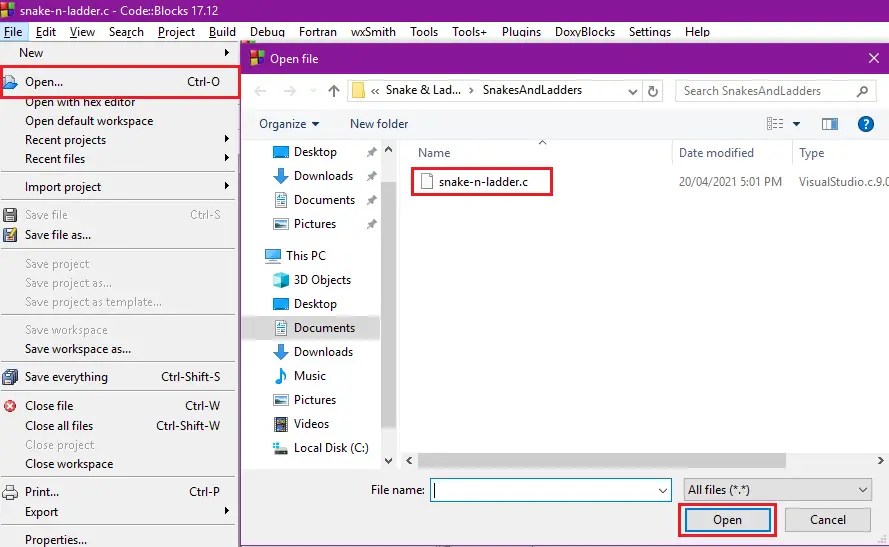Click the New folder button
Viewport: 889px width, 547px height.
tap(379, 124)
